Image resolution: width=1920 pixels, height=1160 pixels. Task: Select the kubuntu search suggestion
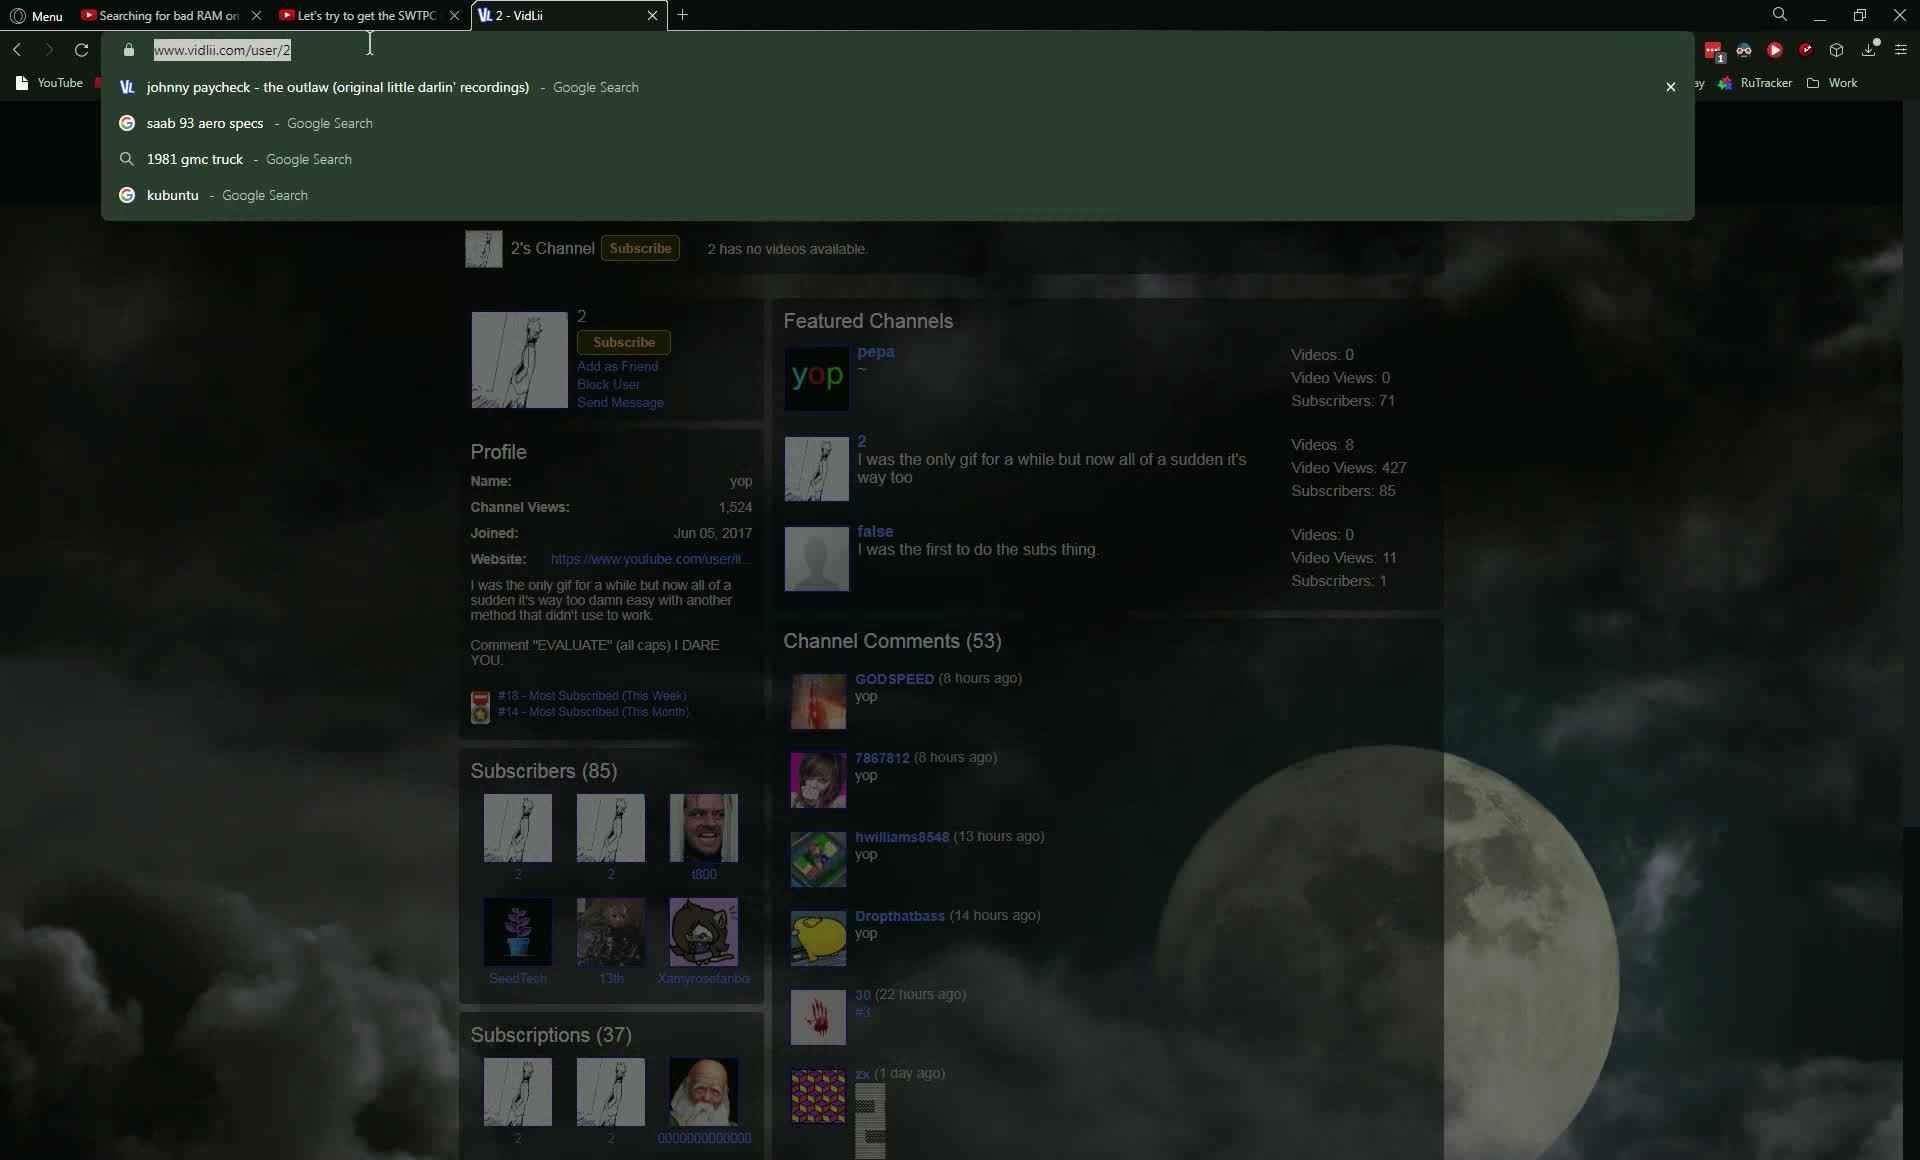pyautogui.click(x=172, y=195)
